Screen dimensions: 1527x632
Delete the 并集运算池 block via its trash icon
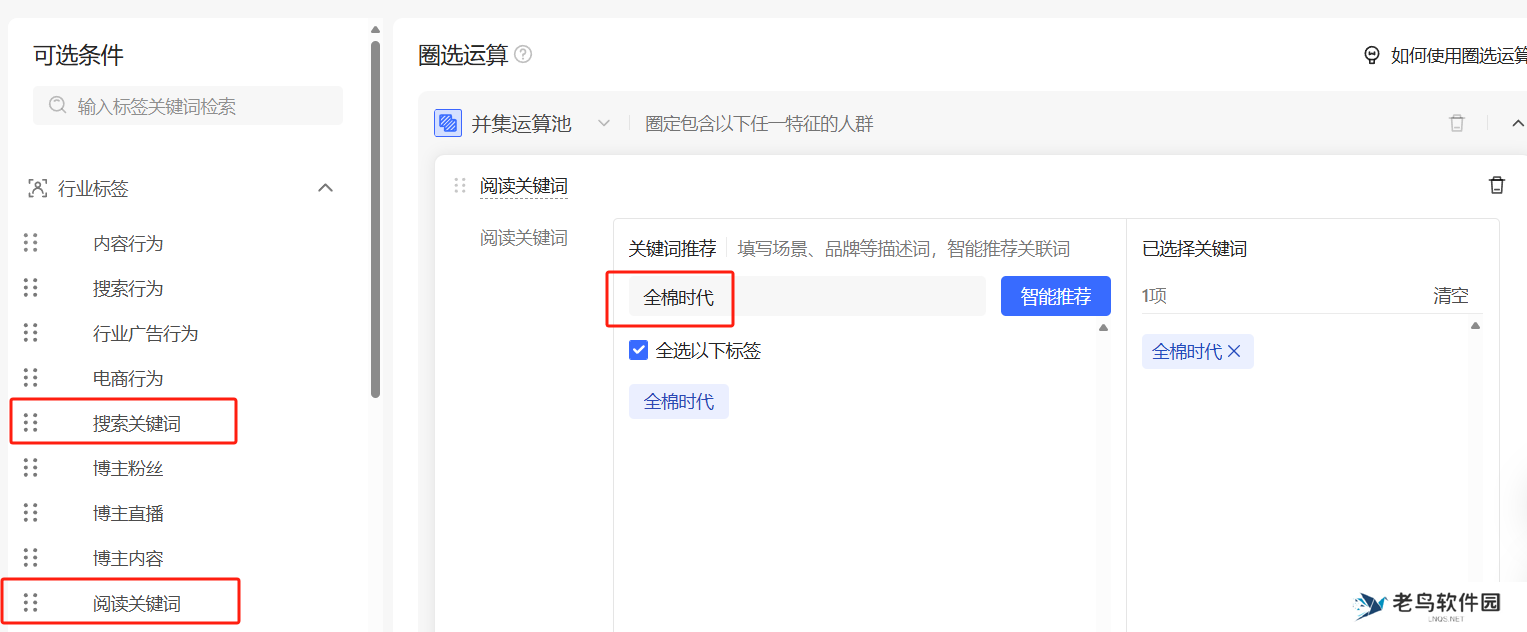[1457, 122]
